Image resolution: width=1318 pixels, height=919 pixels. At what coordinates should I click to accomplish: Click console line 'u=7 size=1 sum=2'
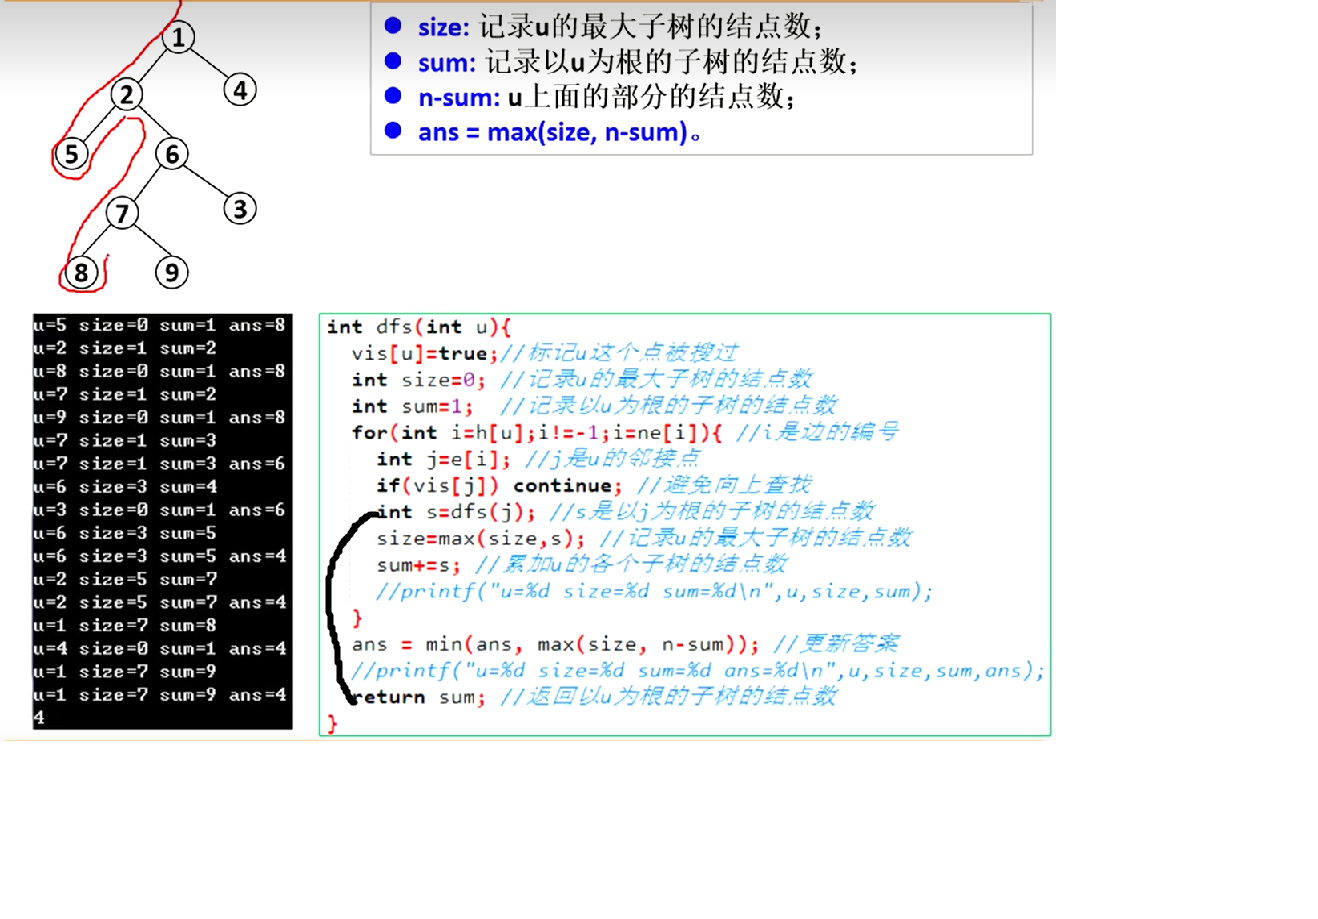(x=125, y=394)
